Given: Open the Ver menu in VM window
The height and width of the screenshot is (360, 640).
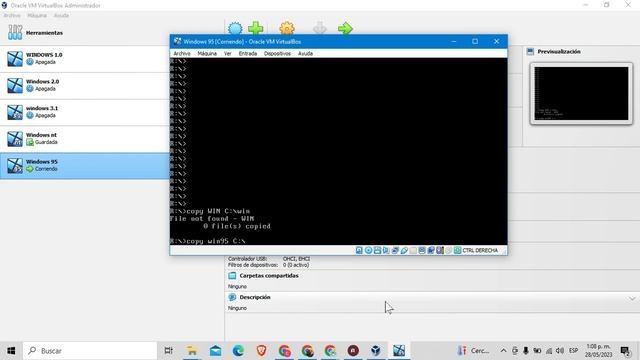Looking at the screenshot, I should [228, 53].
